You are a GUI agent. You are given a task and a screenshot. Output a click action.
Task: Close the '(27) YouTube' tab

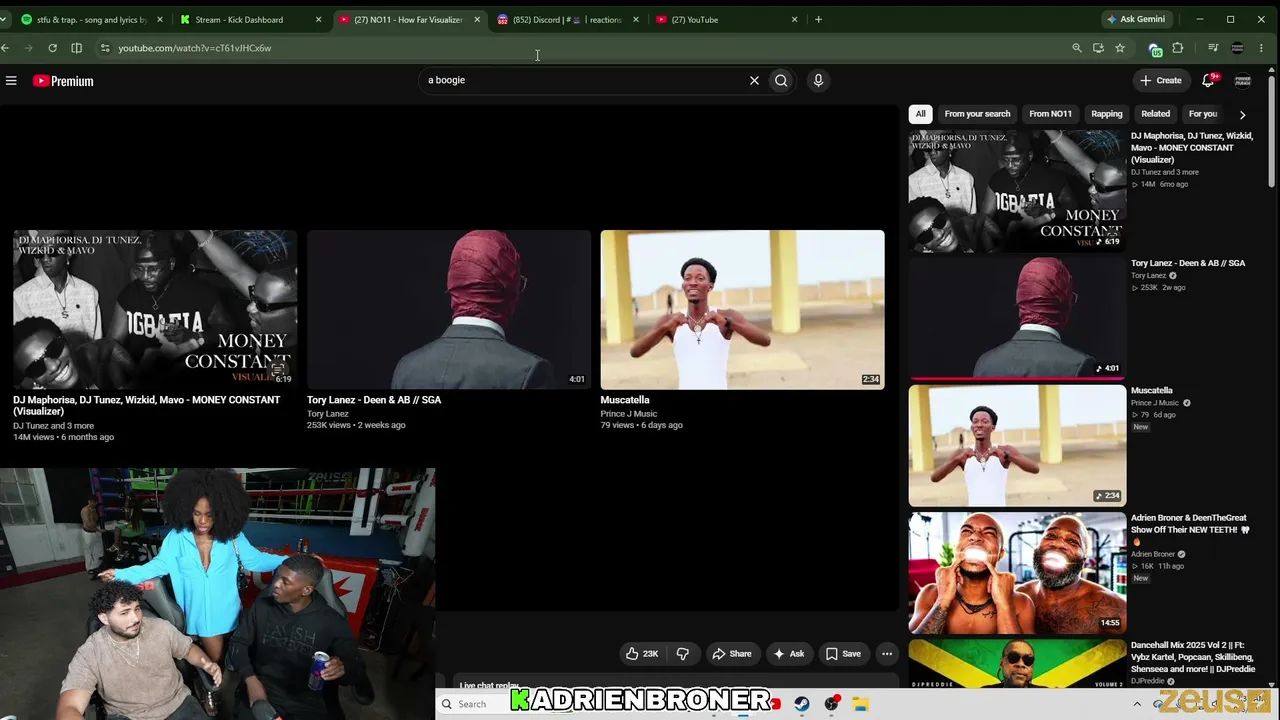point(795,20)
